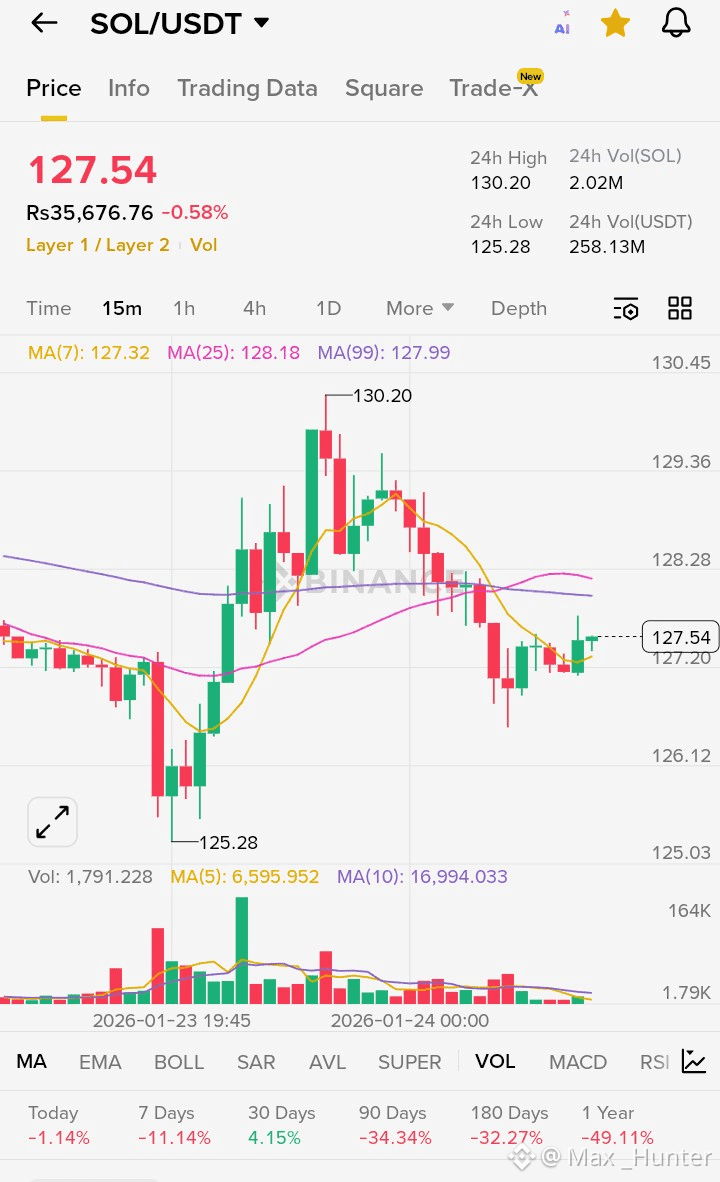Toggle the favorite star icon
The width and height of the screenshot is (720, 1182).
click(615, 23)
